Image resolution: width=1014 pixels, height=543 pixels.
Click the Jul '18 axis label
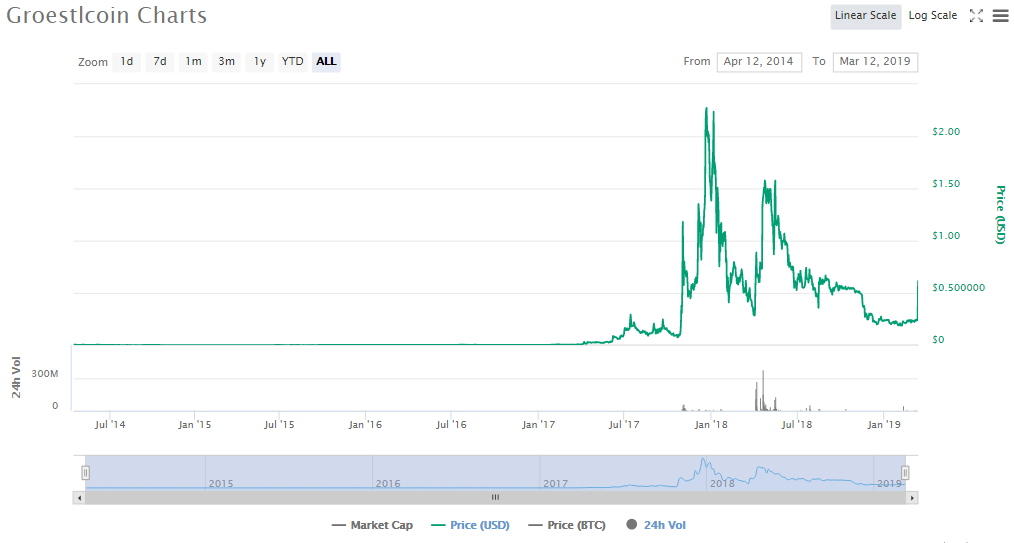[797, 425]
